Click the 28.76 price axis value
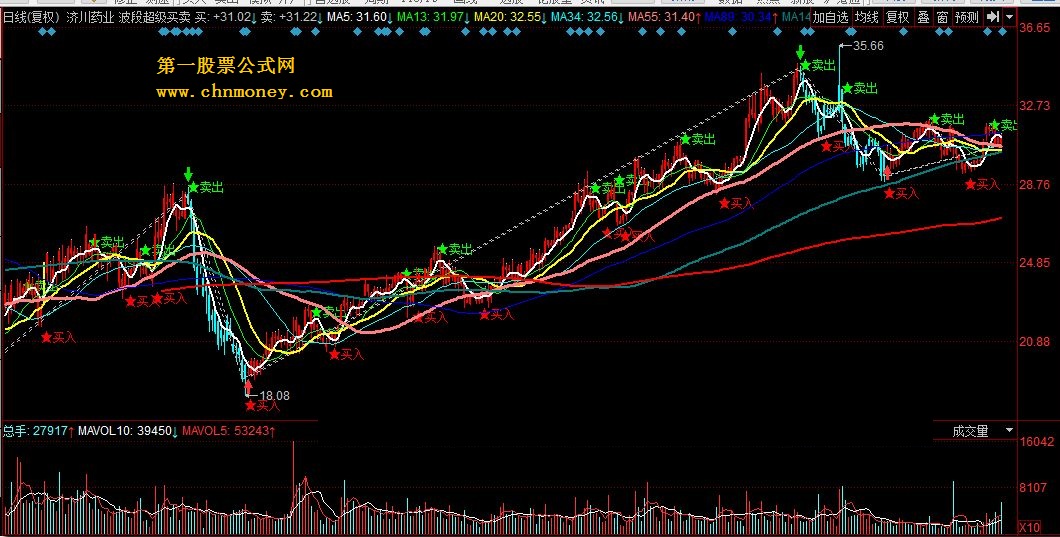Screen dimensions: 1060x537 1035,184
